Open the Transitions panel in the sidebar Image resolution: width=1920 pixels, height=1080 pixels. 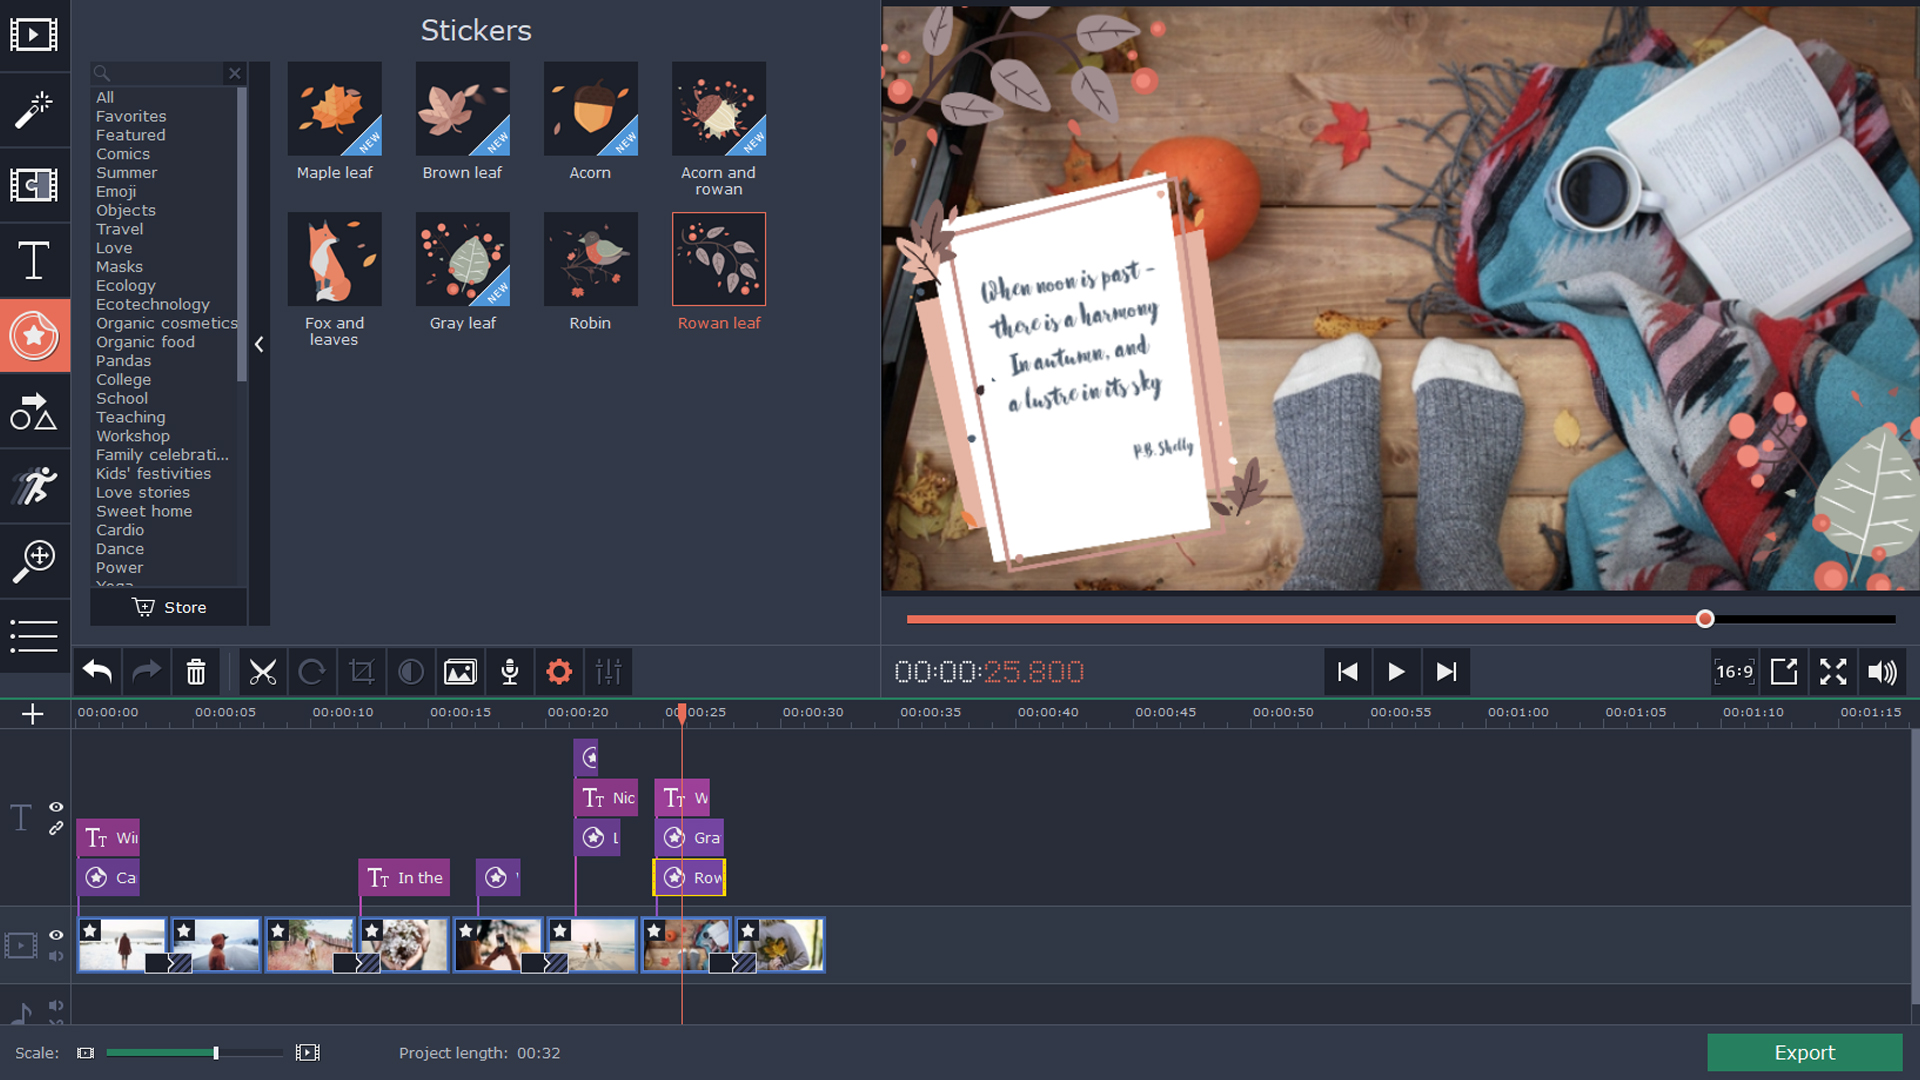click(x=33, y=186)
